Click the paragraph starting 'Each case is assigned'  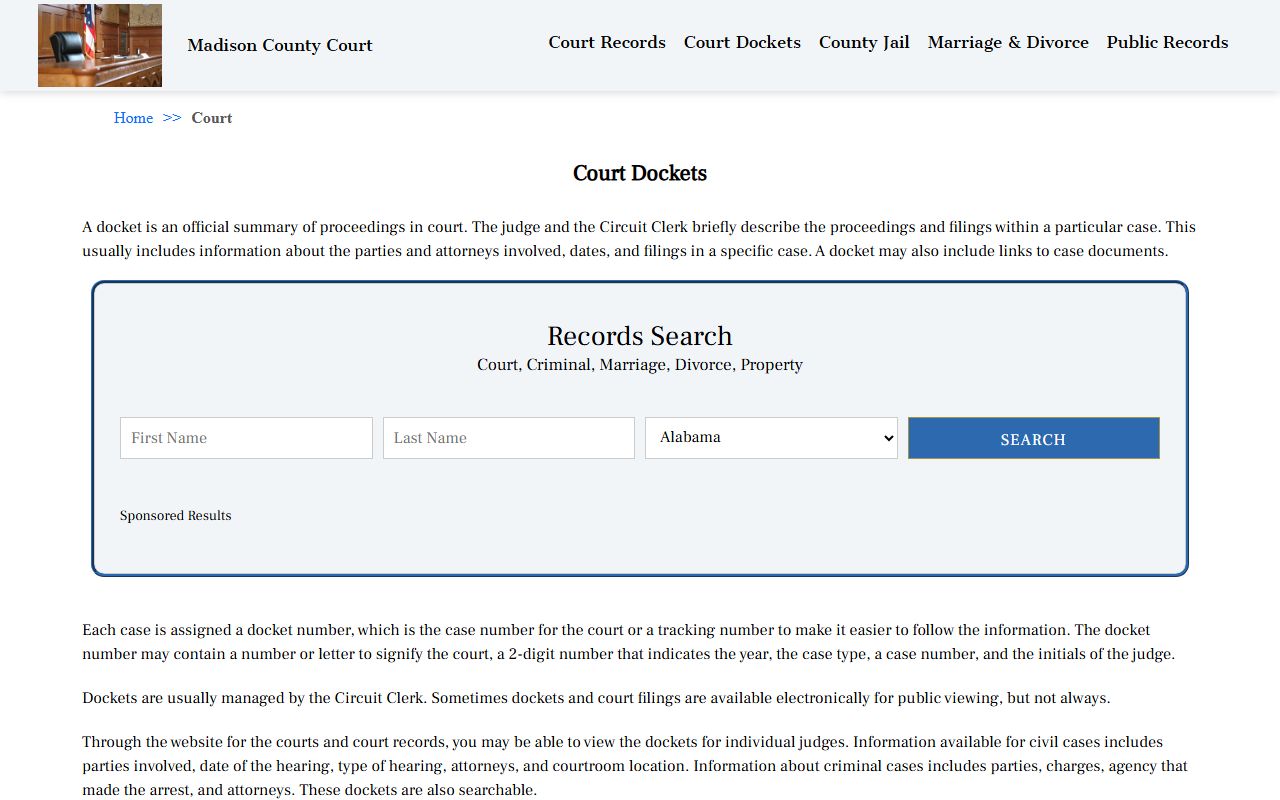[628, 642]
